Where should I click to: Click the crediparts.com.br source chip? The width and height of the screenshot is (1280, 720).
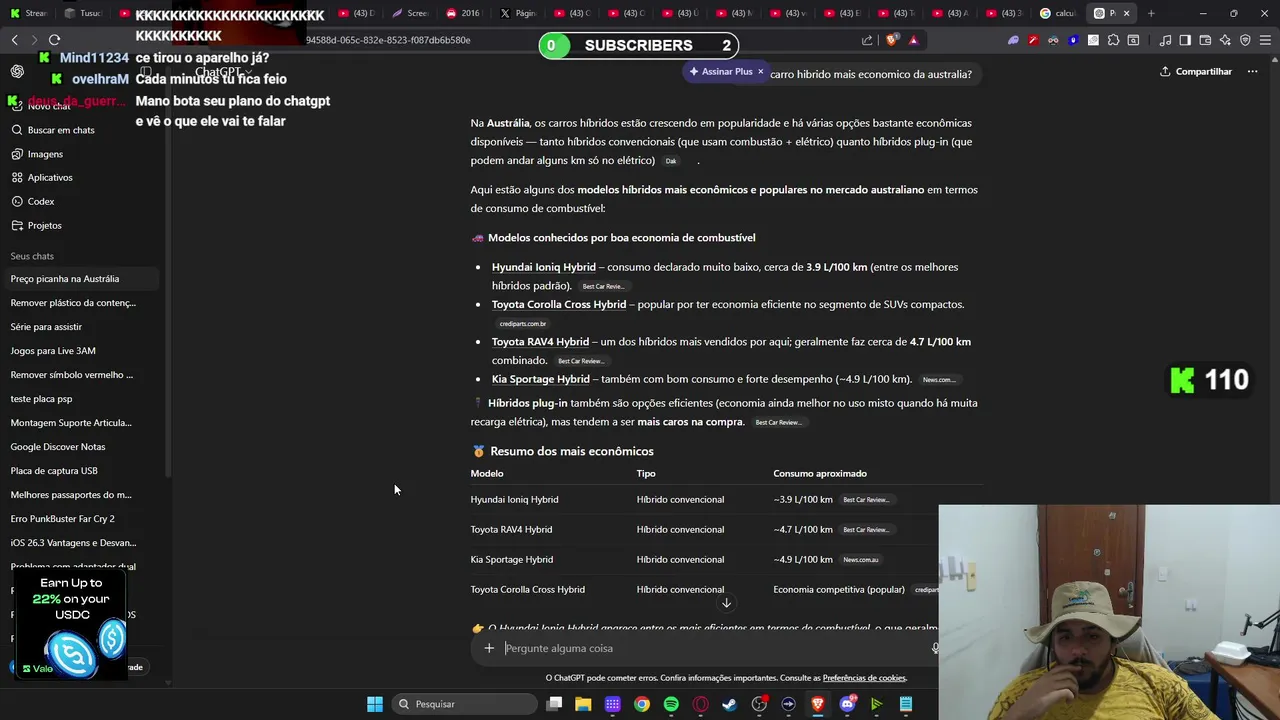coord(522,324)
